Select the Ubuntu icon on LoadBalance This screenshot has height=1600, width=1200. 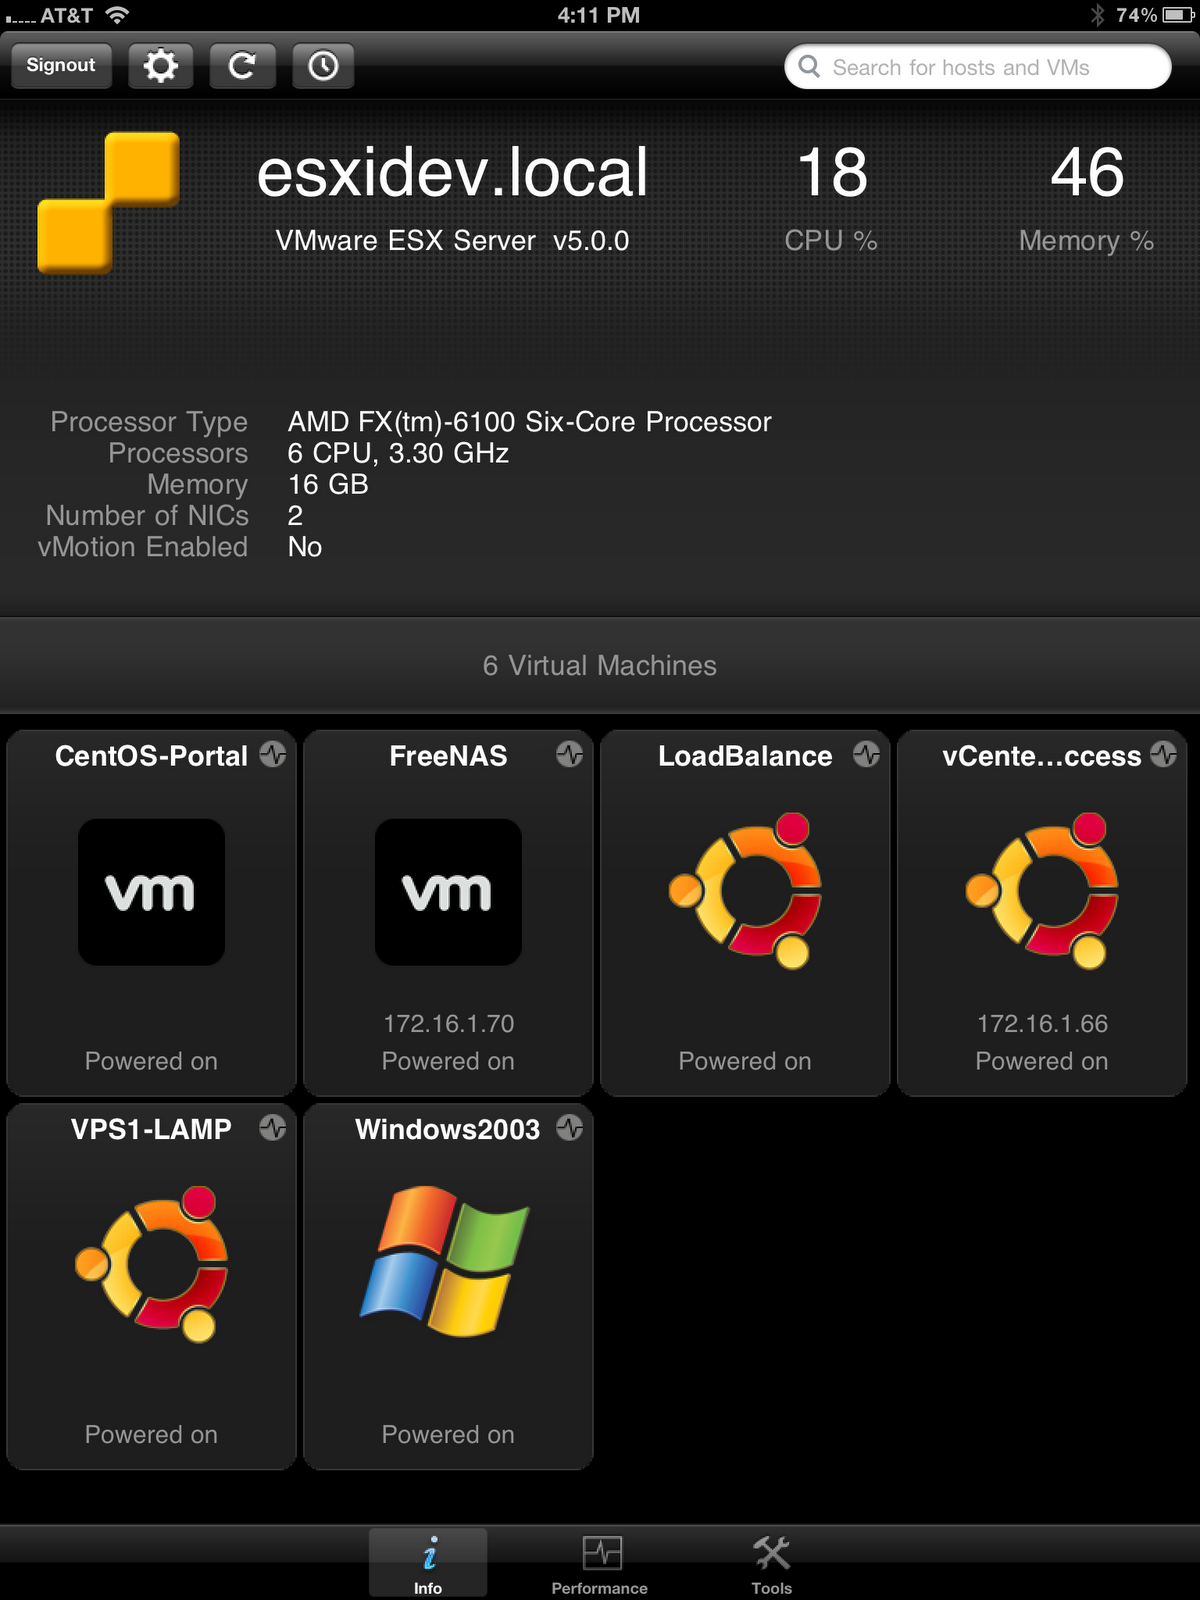point(745,892)
